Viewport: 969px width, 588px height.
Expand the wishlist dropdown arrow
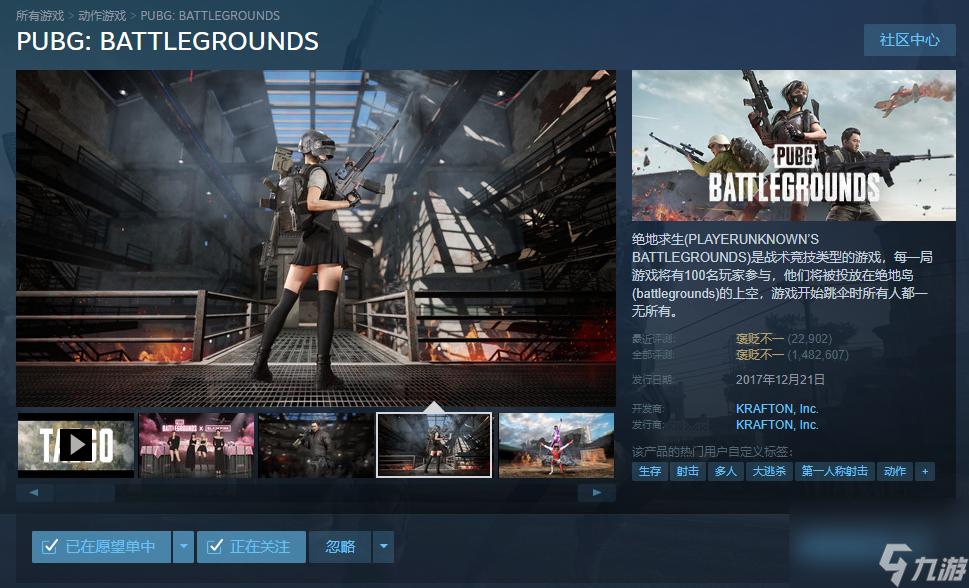pos(183,547)
